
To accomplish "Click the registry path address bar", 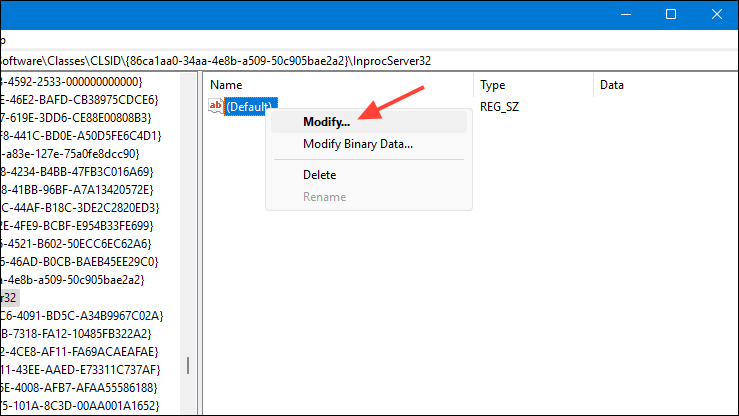I will pos(369,61).
